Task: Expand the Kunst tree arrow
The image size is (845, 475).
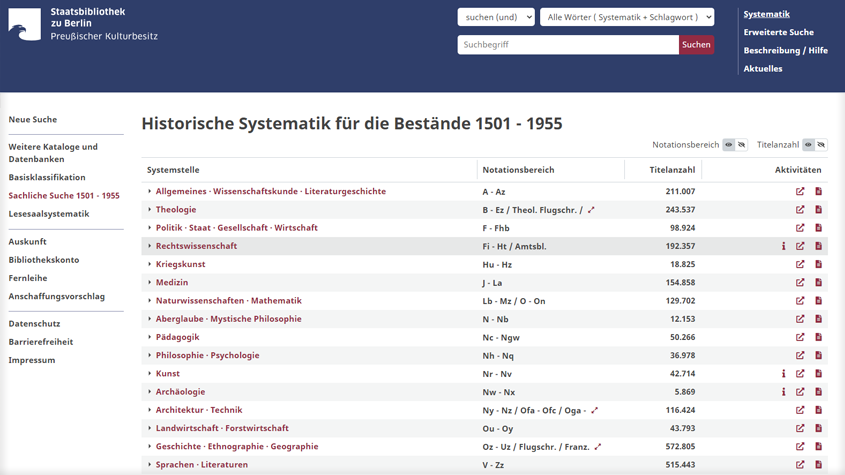Action: (149, 374)
